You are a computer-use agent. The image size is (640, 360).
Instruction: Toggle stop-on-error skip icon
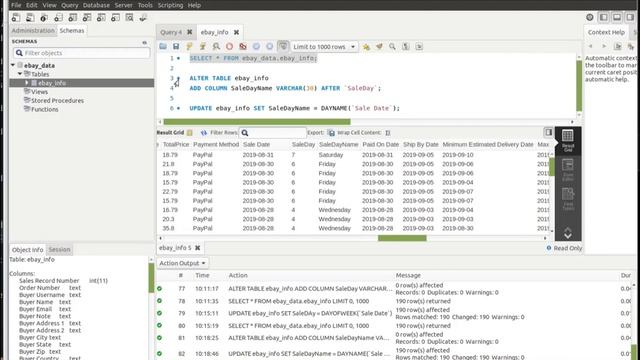[243, 47]
